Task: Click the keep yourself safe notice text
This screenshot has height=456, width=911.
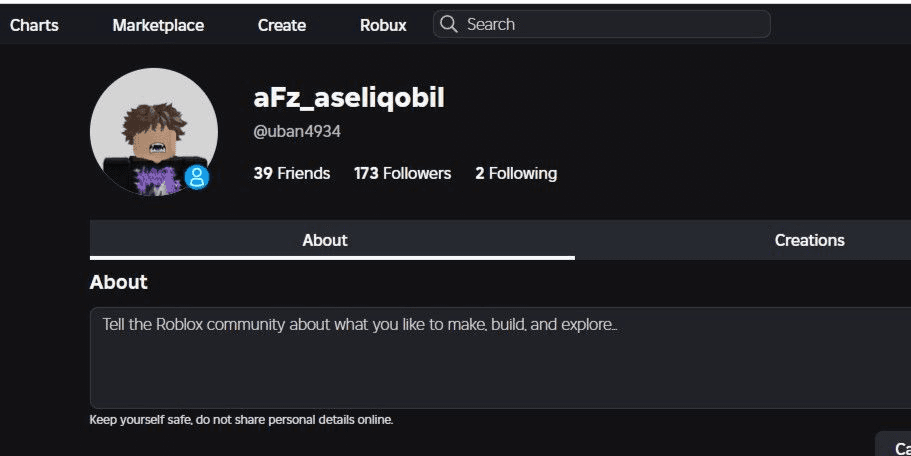Action: click(x=241, y=419)
